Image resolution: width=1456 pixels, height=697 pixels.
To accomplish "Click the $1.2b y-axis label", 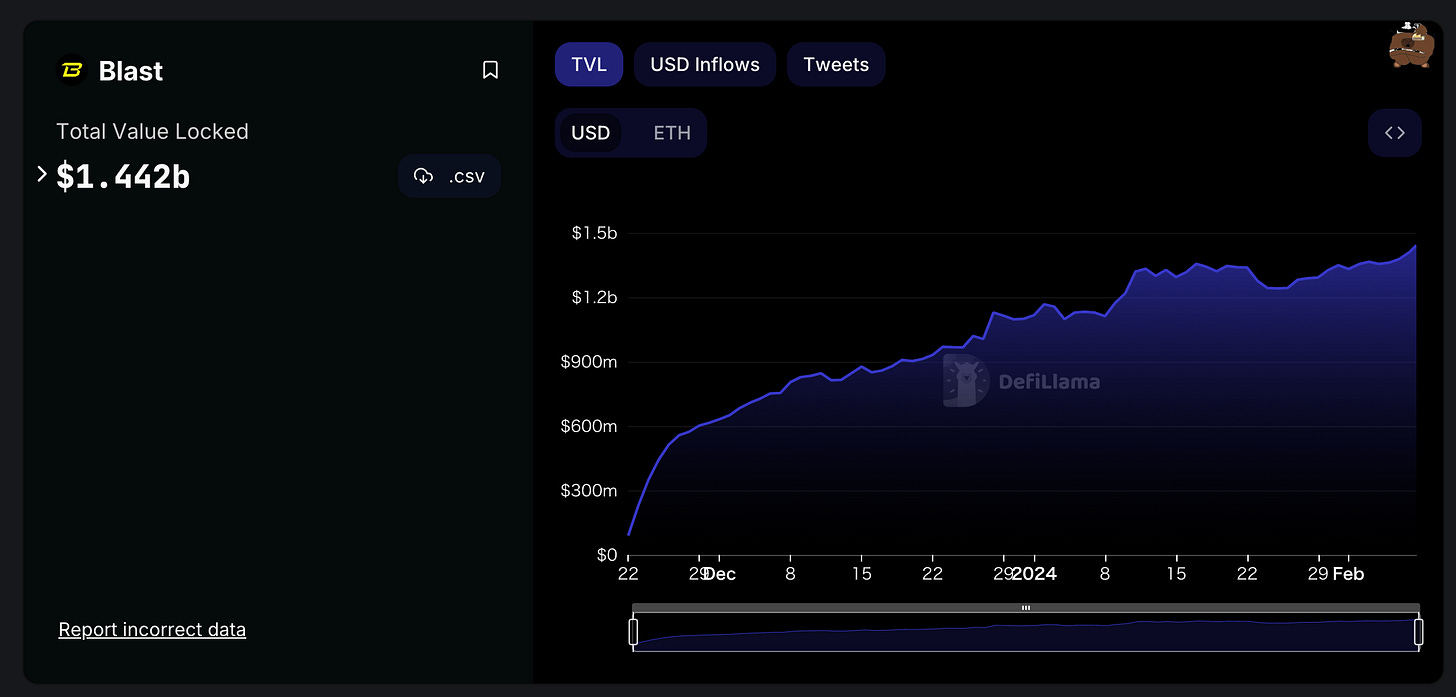I will tap(594, 297).
